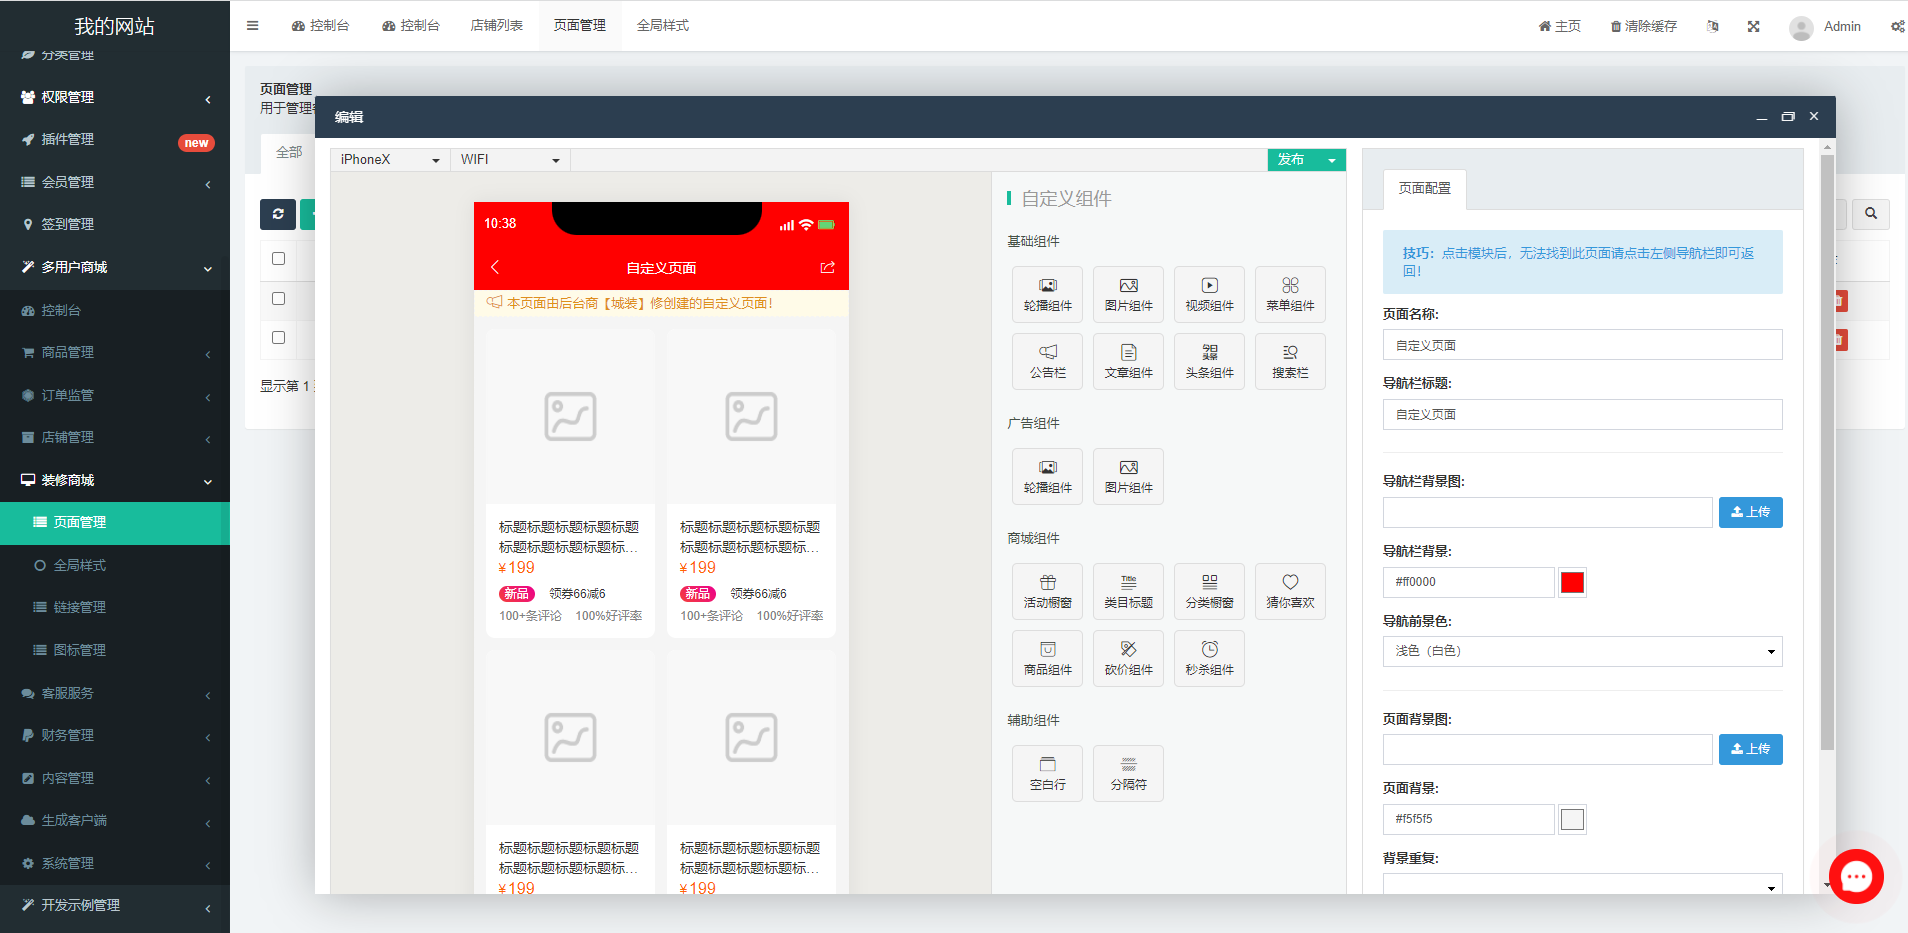
Task: Add the 公告栏 announcement component
Action: point(1047,361)
